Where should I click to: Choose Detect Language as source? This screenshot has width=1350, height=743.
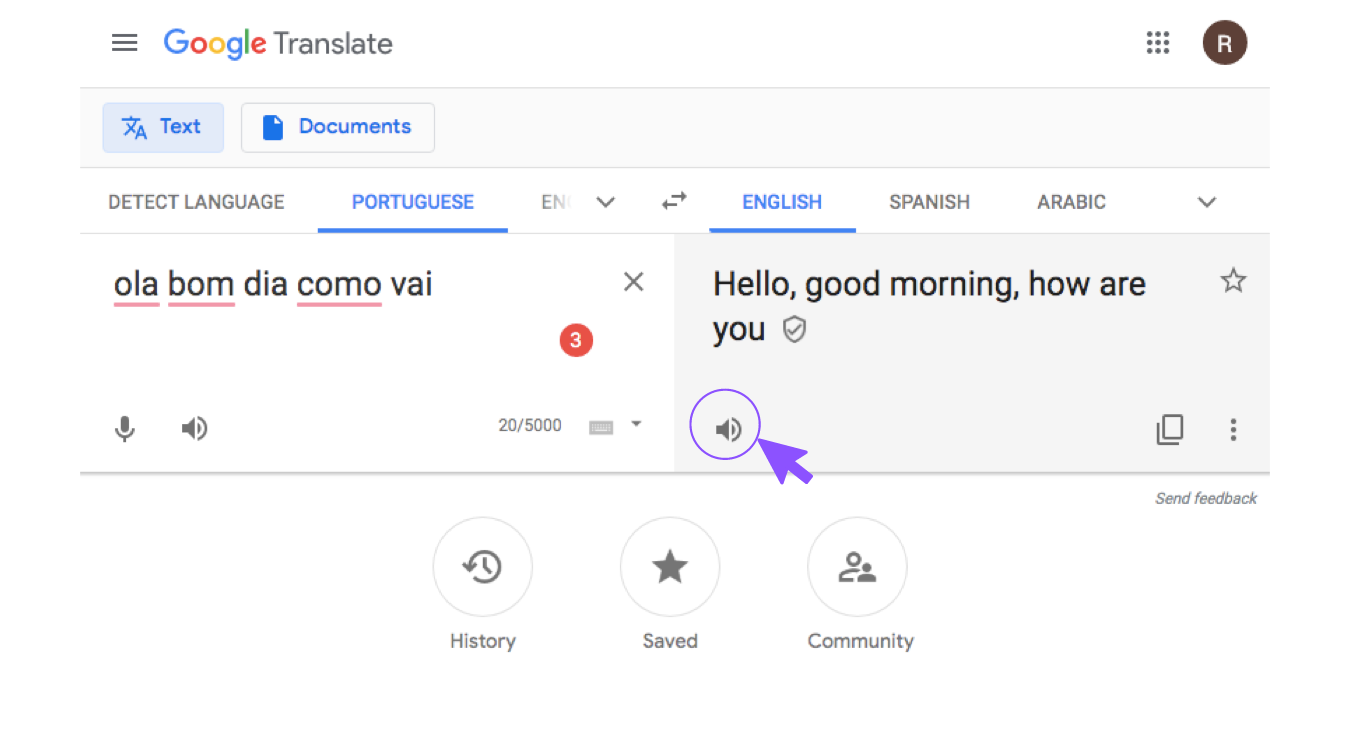pos(196,202)
